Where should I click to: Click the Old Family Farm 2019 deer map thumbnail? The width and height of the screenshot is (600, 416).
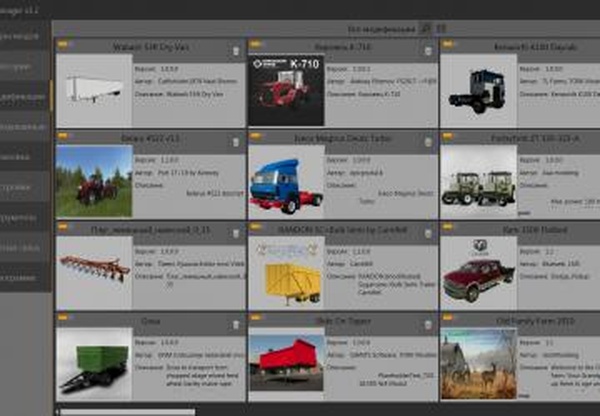pos(479,364)
